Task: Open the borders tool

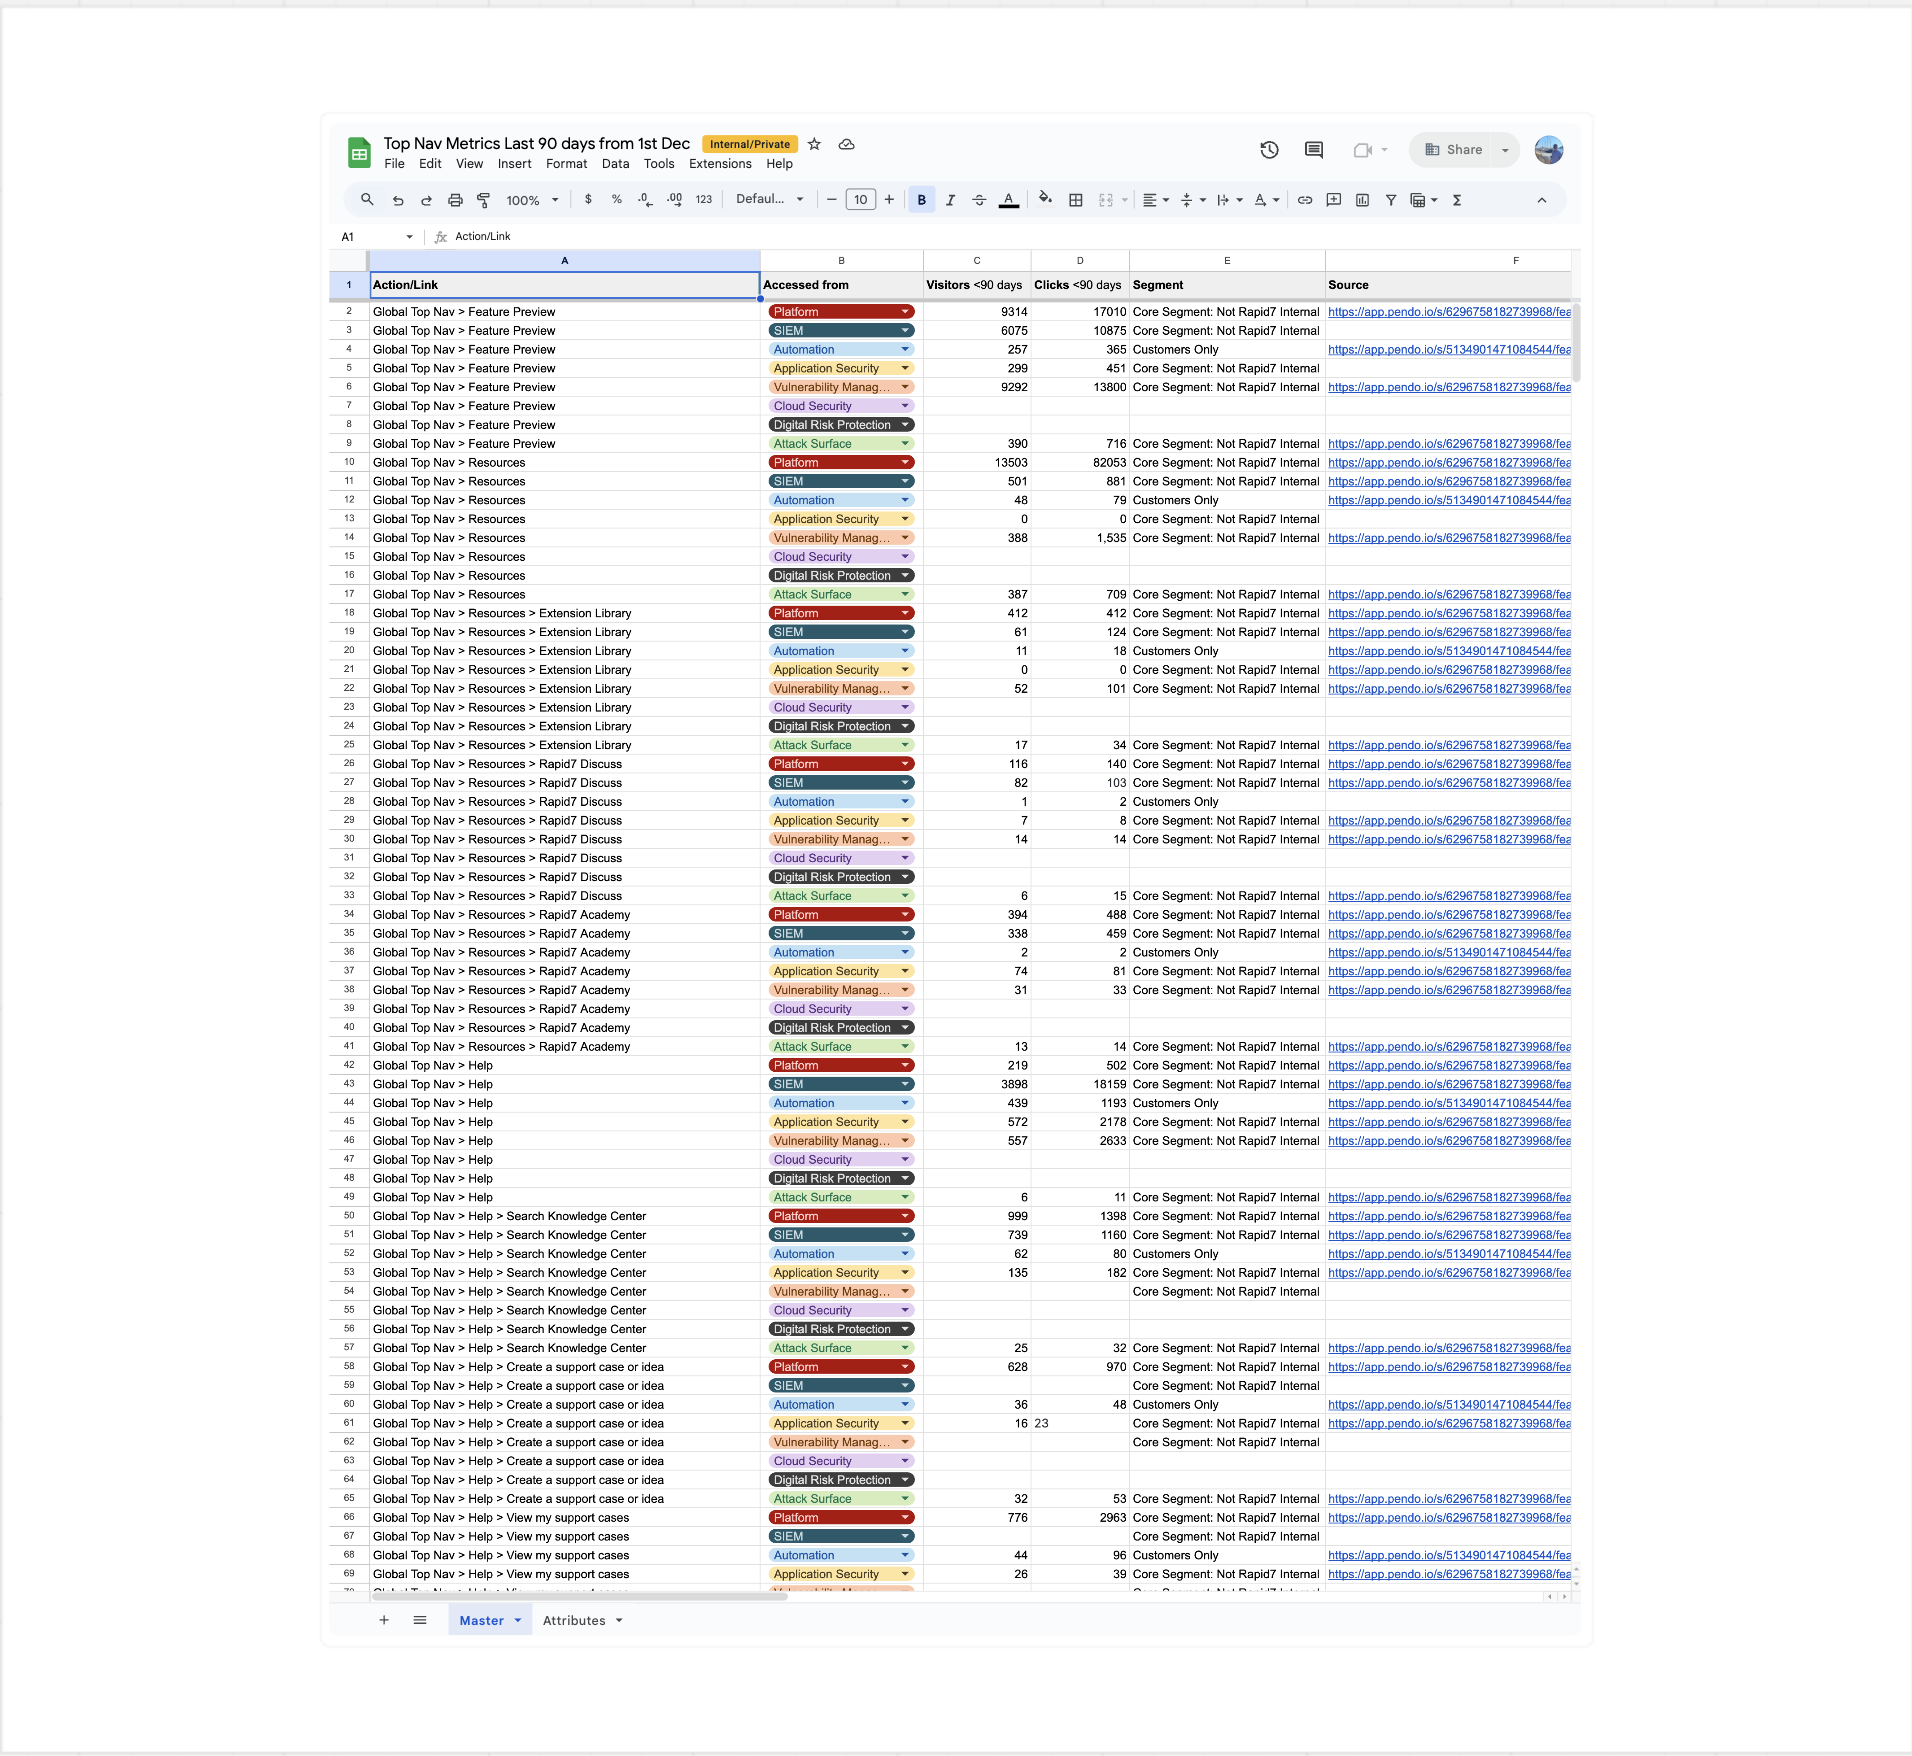Action: click(1076, 200)
